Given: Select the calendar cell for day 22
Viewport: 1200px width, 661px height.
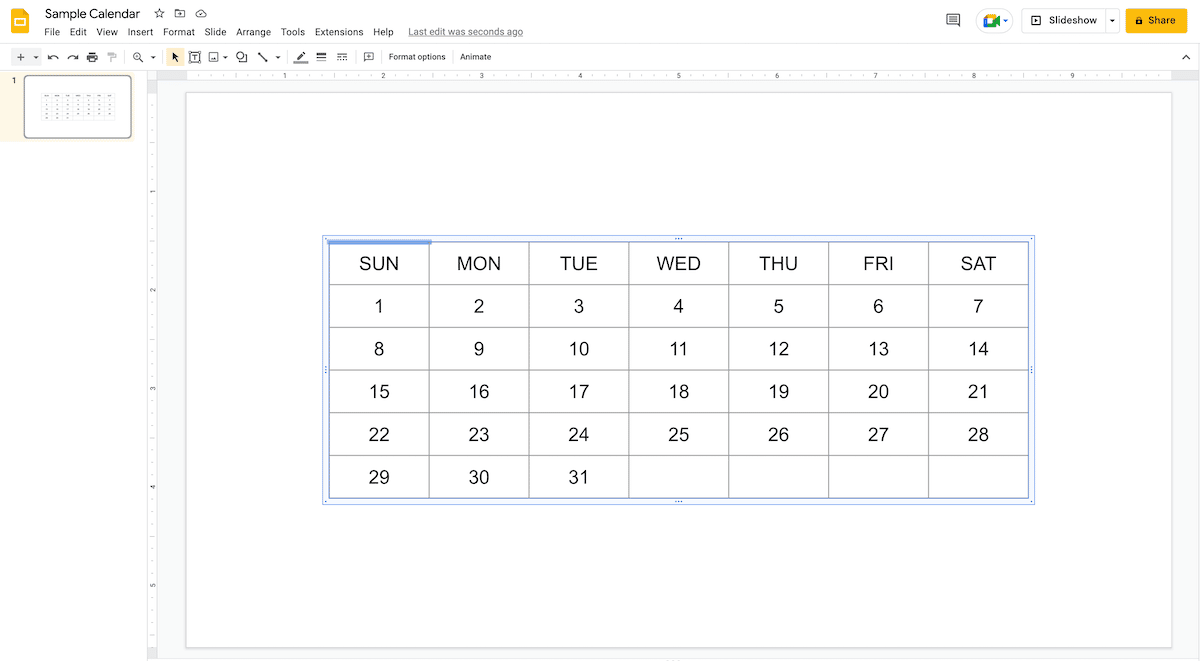Looking at the screenshot, I should pyautogui.click(x=379, y=434).
